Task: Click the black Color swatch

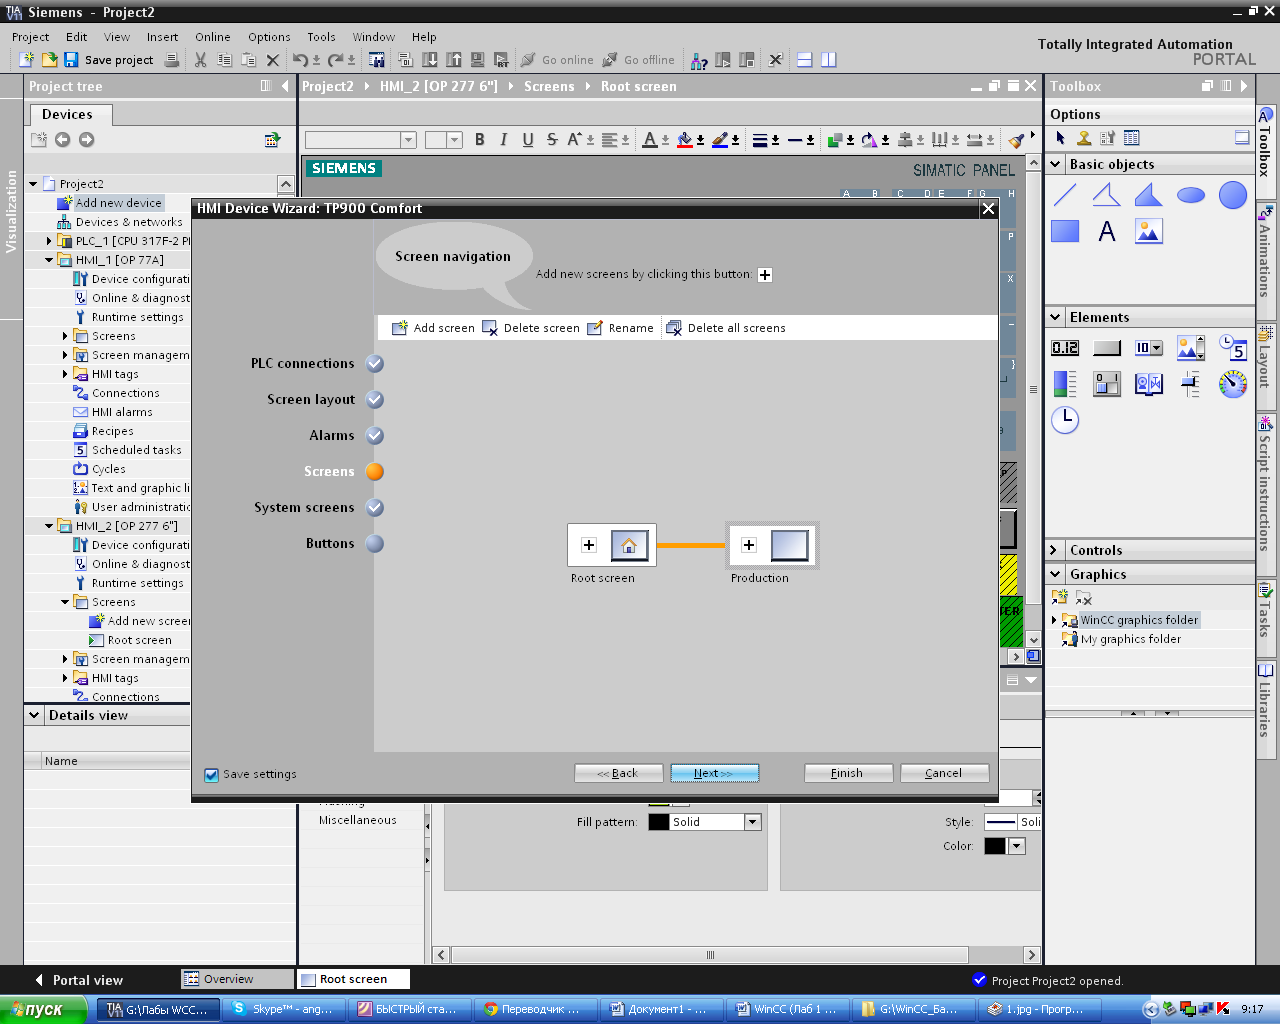Action: pos(995,846)
